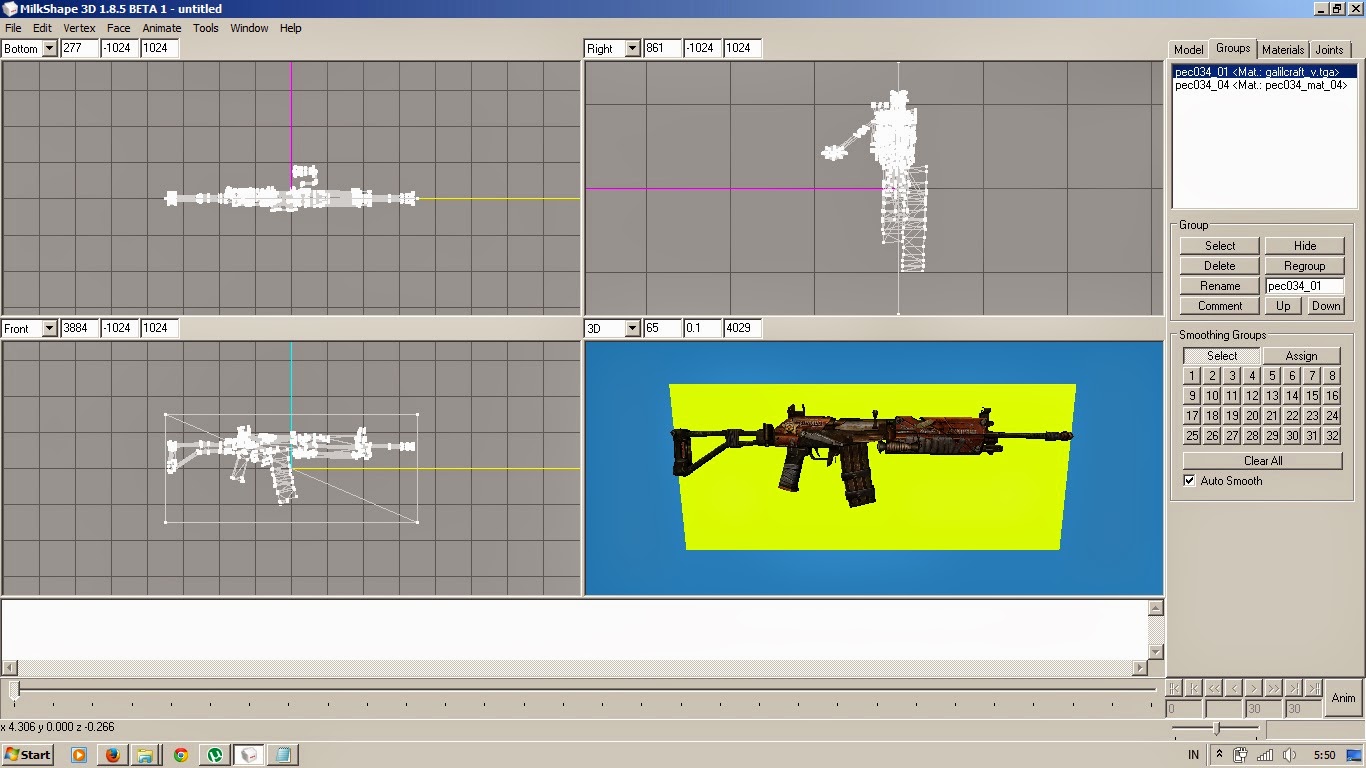The height and width of the screenshot is (768, 1366).
Task: Click the Rename group button
Action: click(1220, 286)
